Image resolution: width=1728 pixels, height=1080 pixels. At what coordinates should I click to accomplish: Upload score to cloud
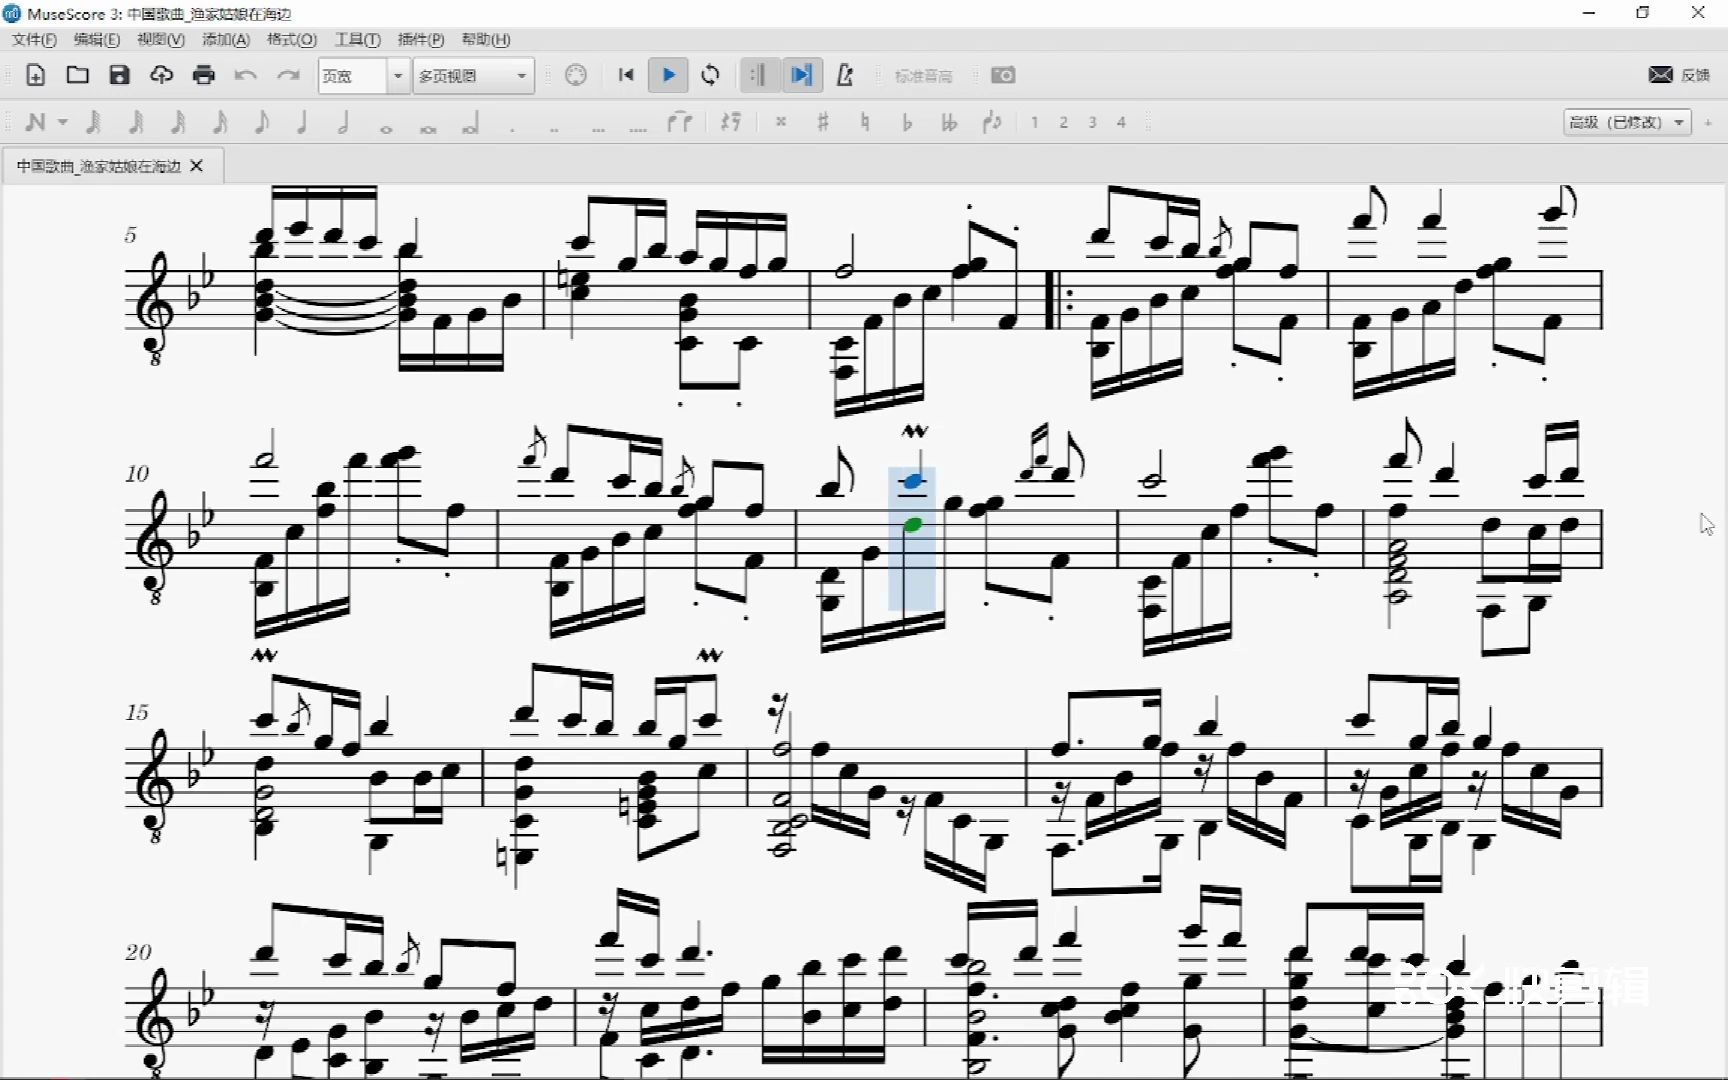tap(161, 75)
